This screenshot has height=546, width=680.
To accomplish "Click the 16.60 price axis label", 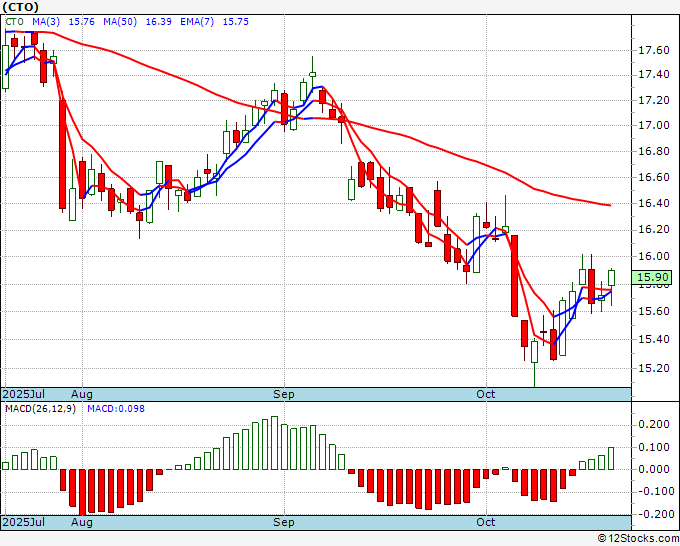I will tap(654, 177).
